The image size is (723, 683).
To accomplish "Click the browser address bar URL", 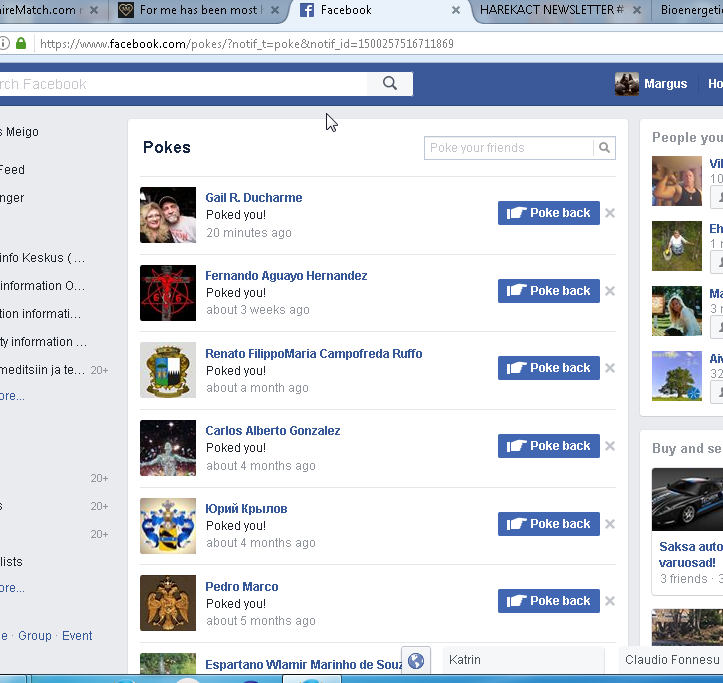I will coord(247,44).
